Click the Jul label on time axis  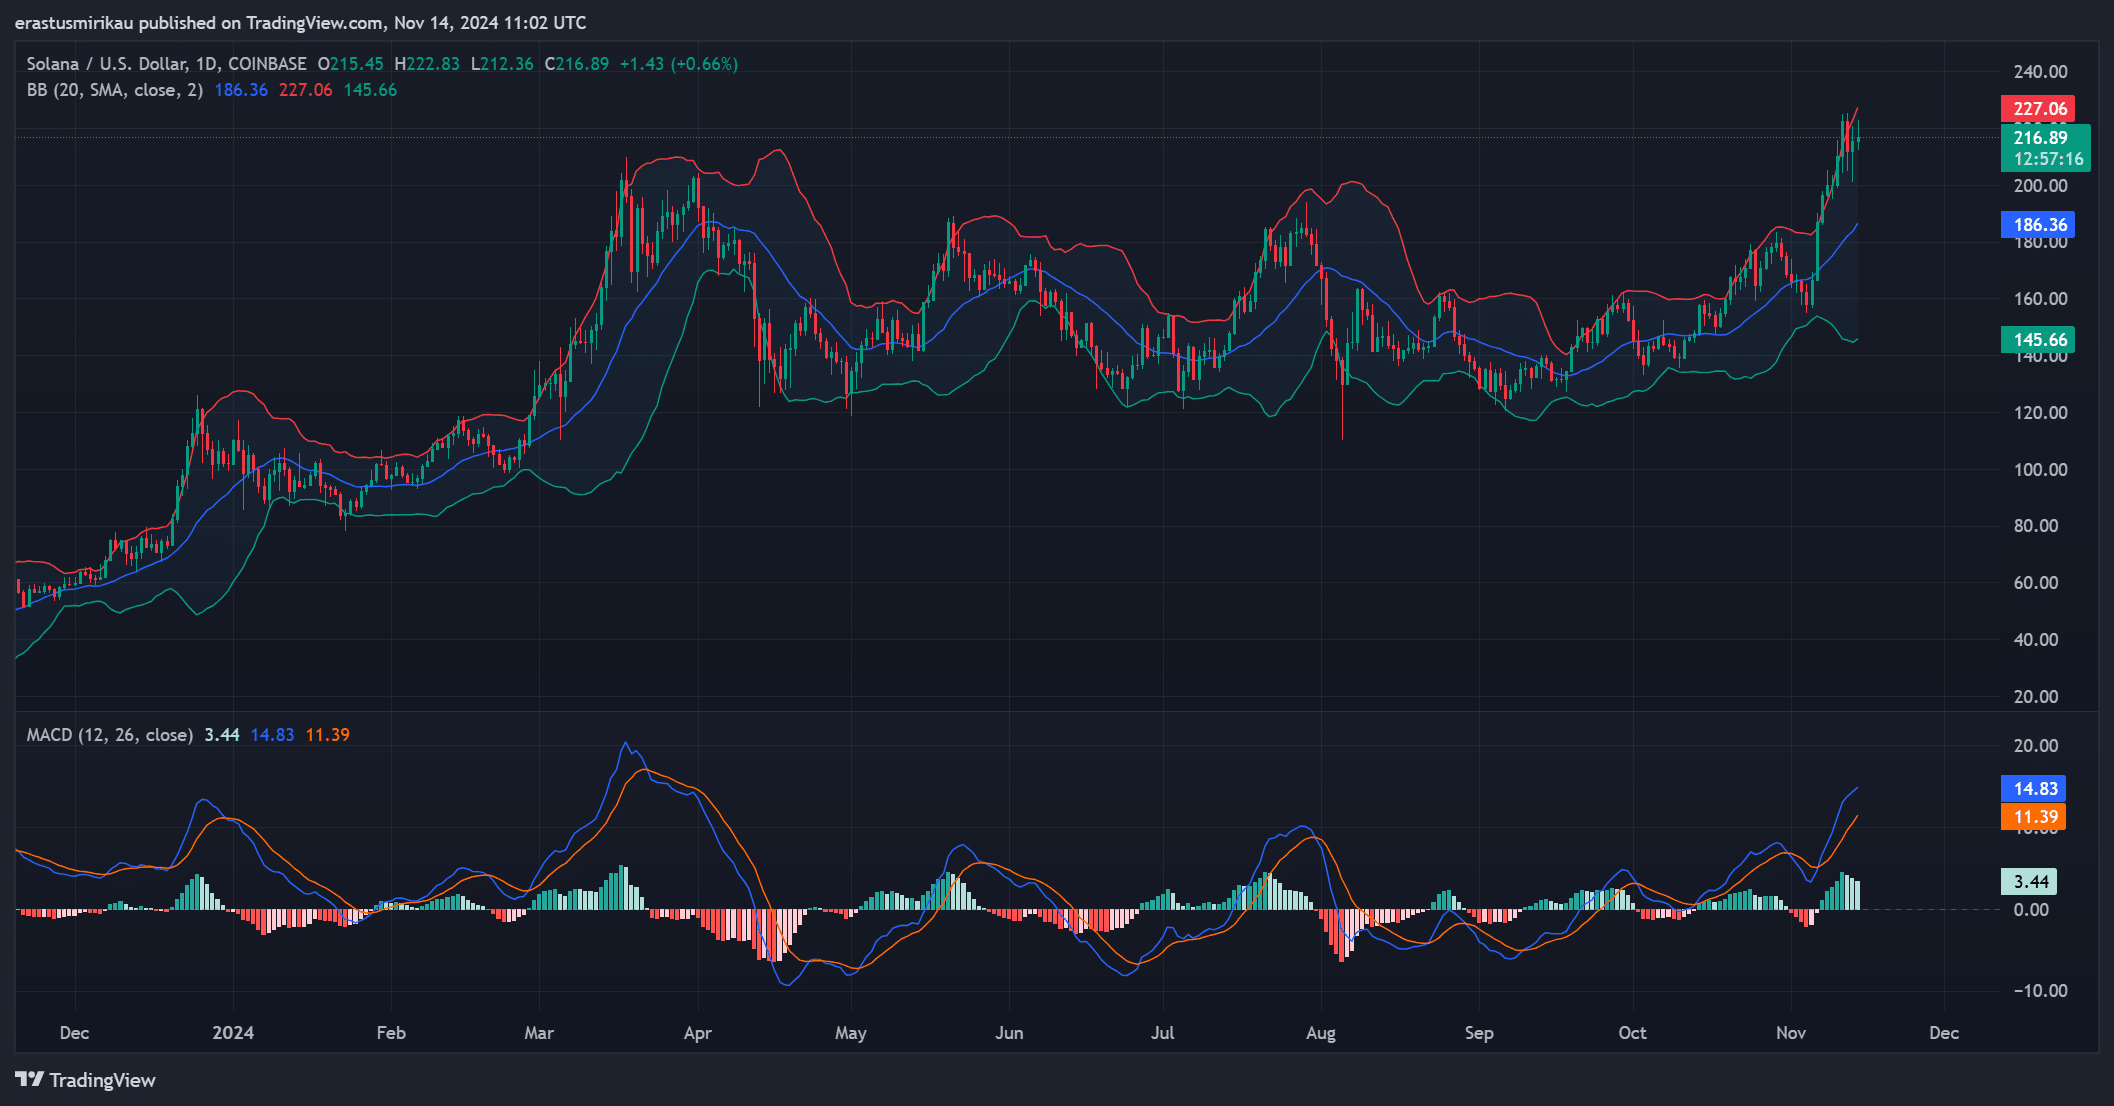[x=1162, y=1033]
